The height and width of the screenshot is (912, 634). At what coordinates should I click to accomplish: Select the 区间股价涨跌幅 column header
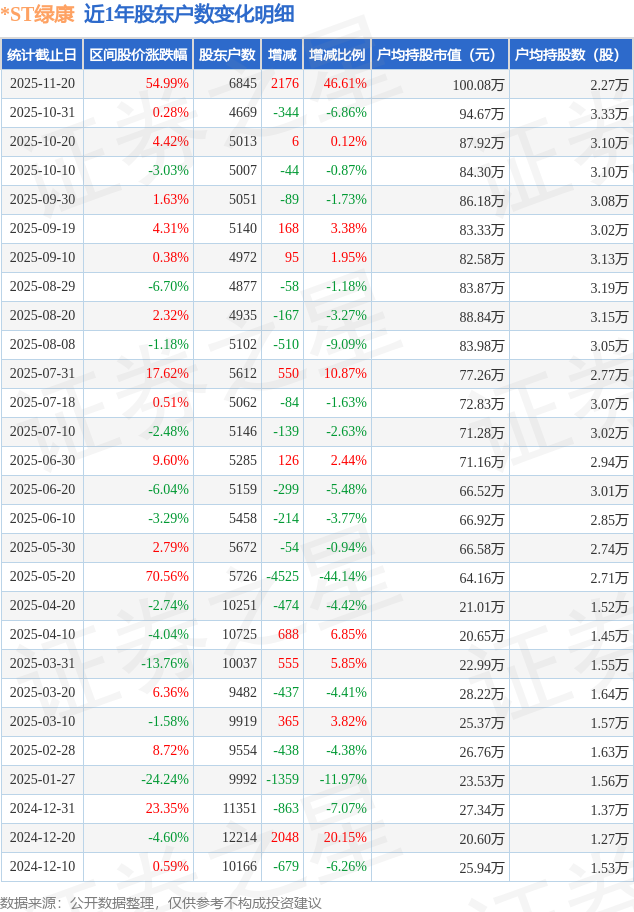(137, 55)
